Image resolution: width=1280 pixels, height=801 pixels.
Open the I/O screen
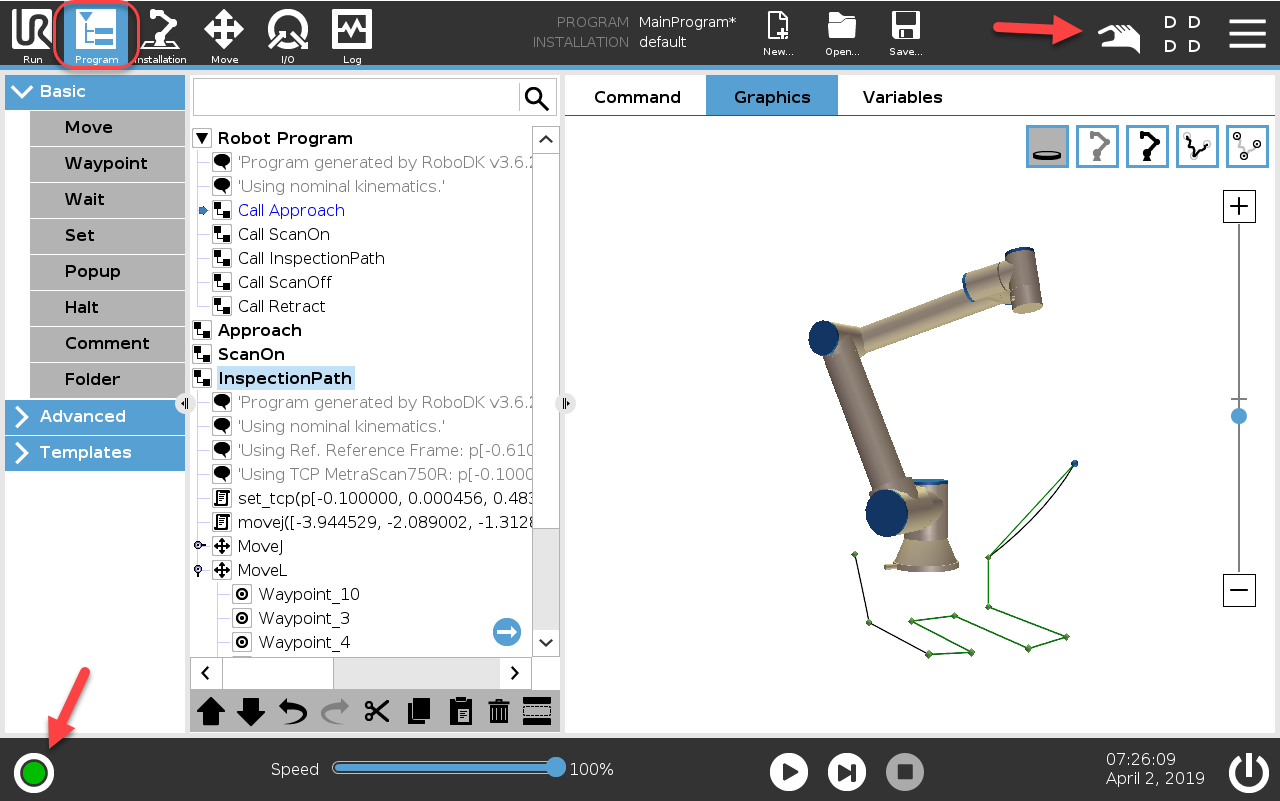(287, 30)
